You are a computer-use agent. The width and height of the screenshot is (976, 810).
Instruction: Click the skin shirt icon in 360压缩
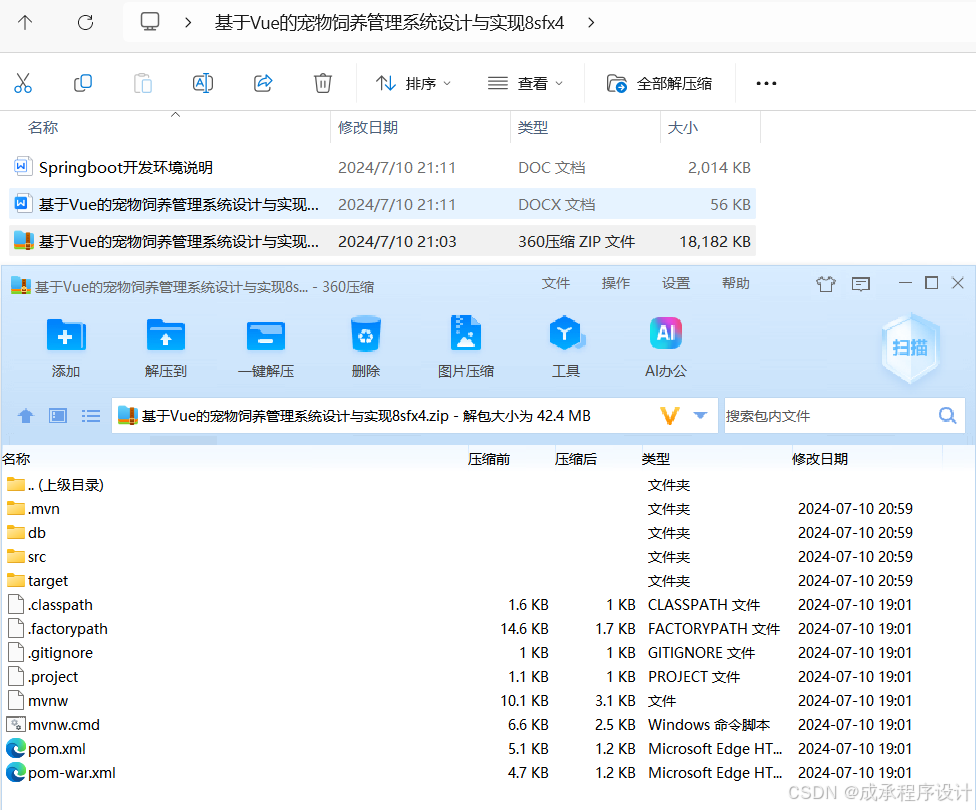coord(826,284)
